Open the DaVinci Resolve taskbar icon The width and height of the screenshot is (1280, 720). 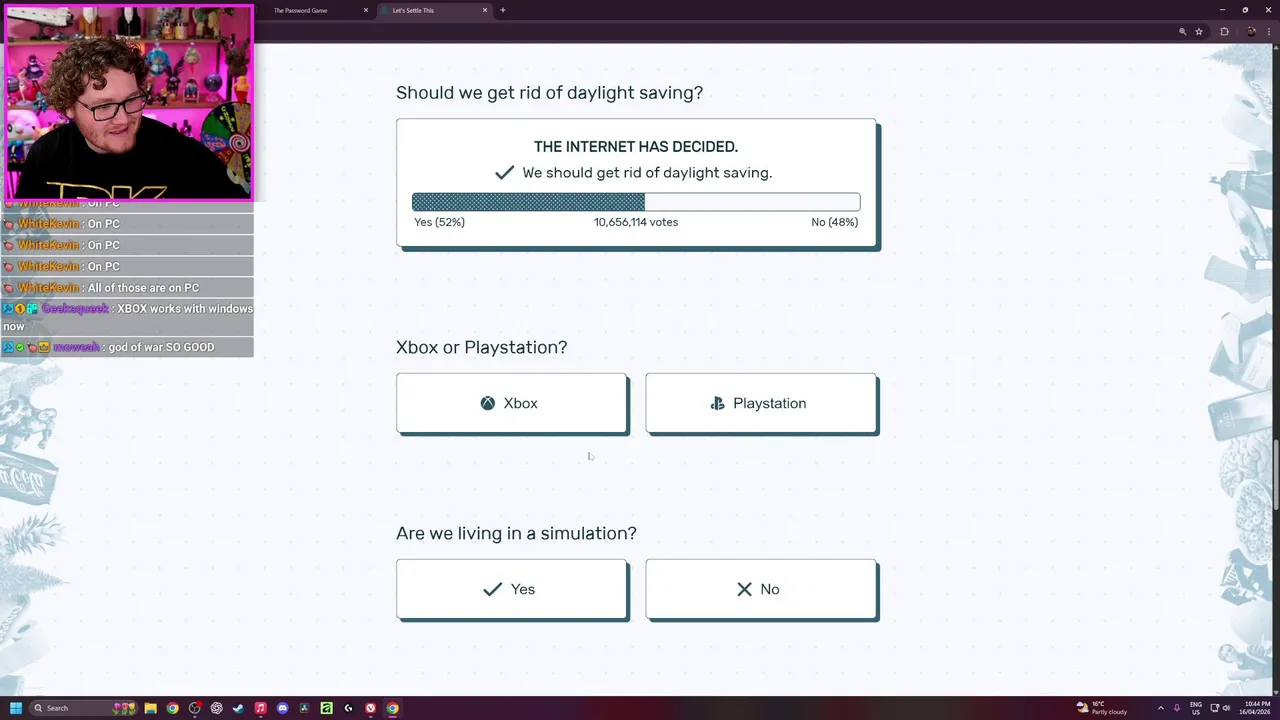click(x=304, y=708)
